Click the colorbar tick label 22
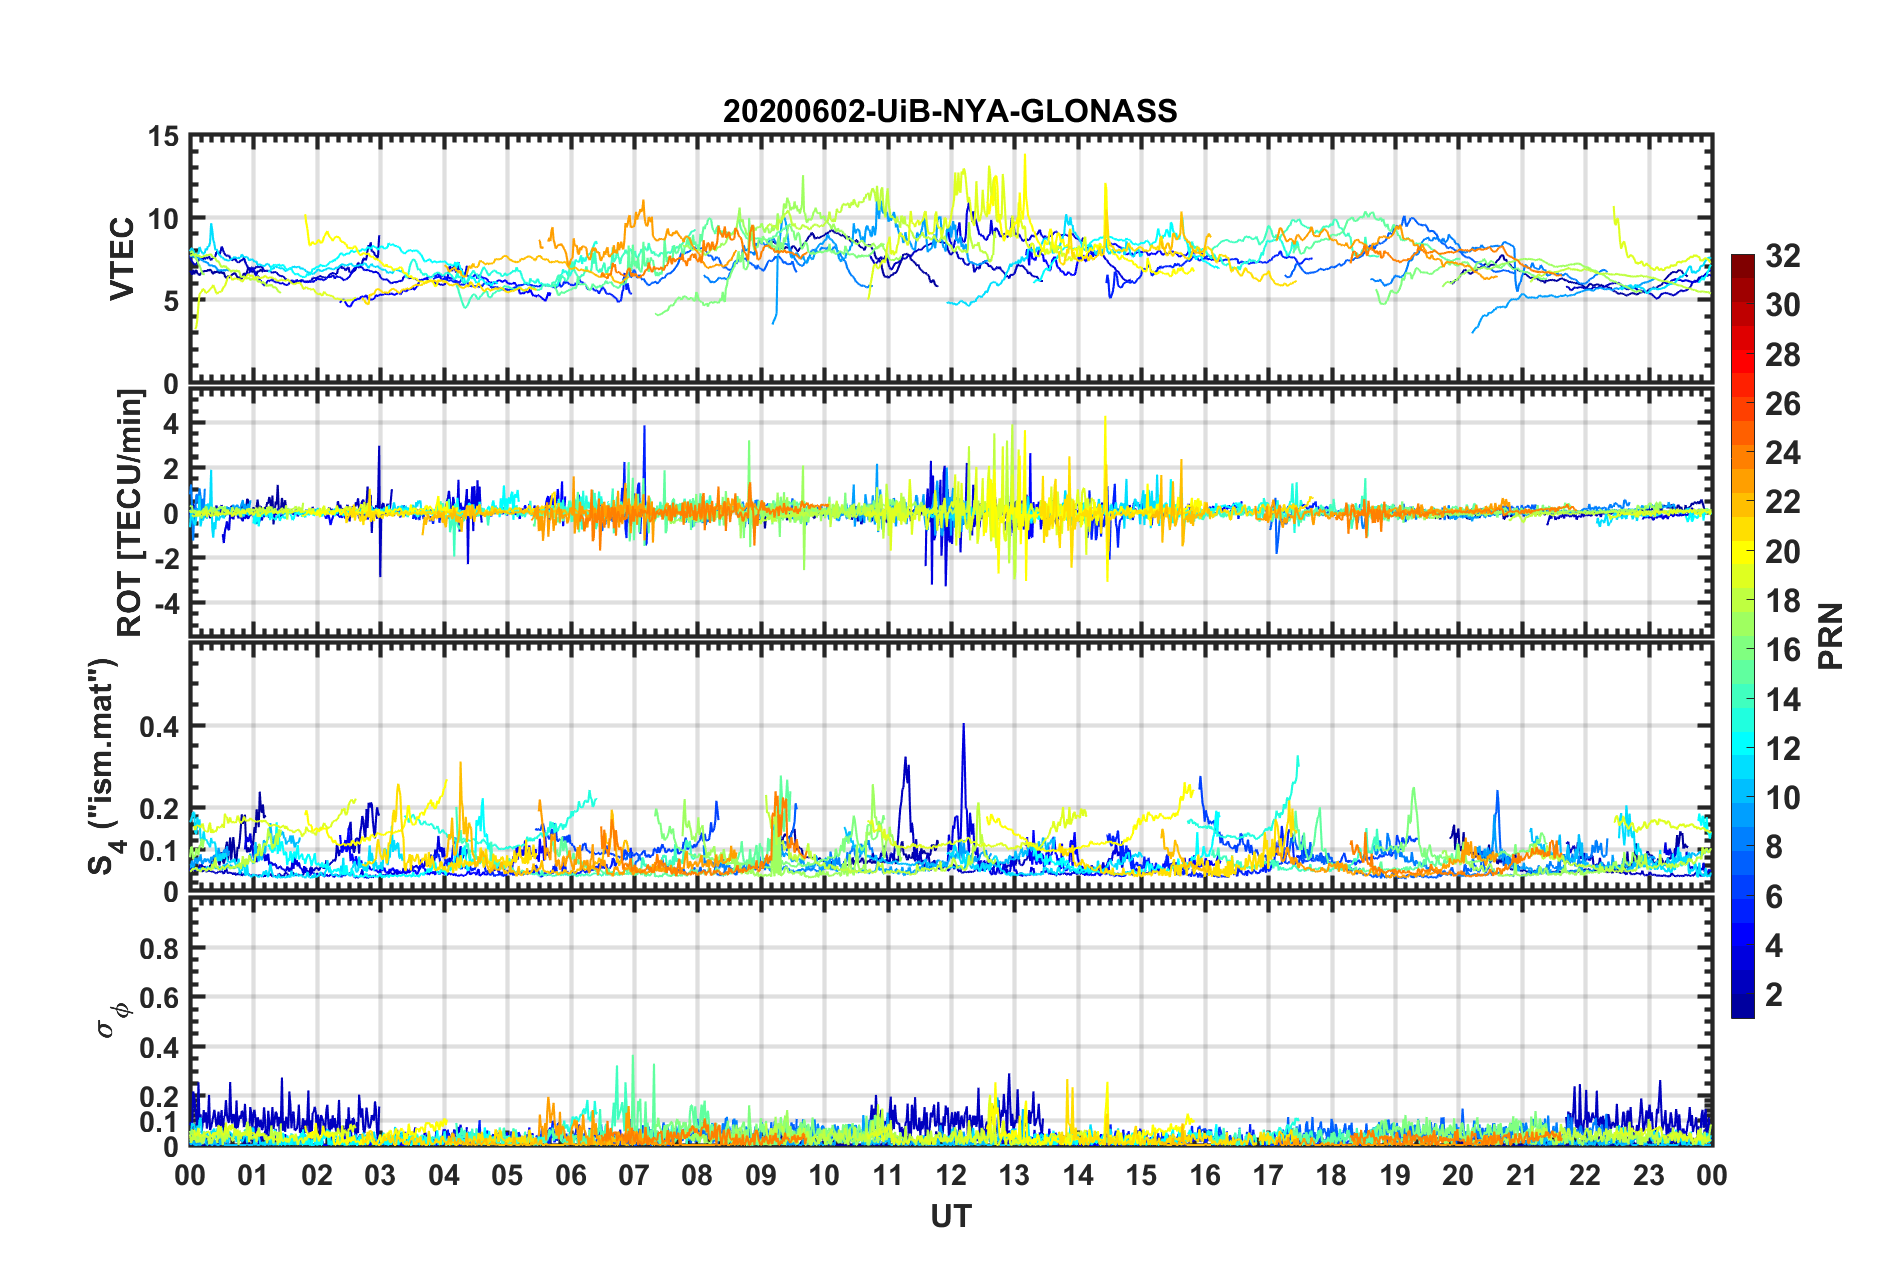 click(x=1783, y=502)
